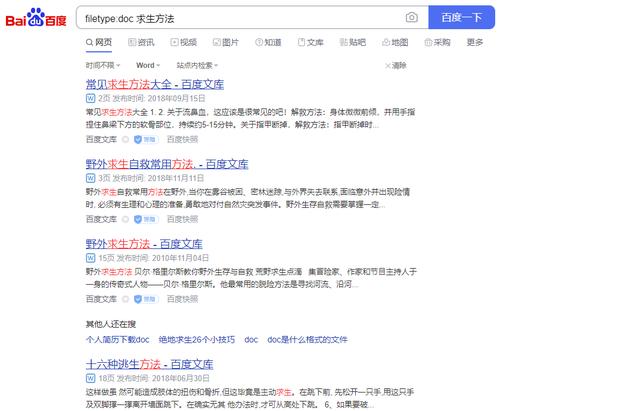Image resolution: width=640 pixels, height=411 pixels.
Task: Open result 野外求生方法 - 百度文库
Action: pos(144,244)
